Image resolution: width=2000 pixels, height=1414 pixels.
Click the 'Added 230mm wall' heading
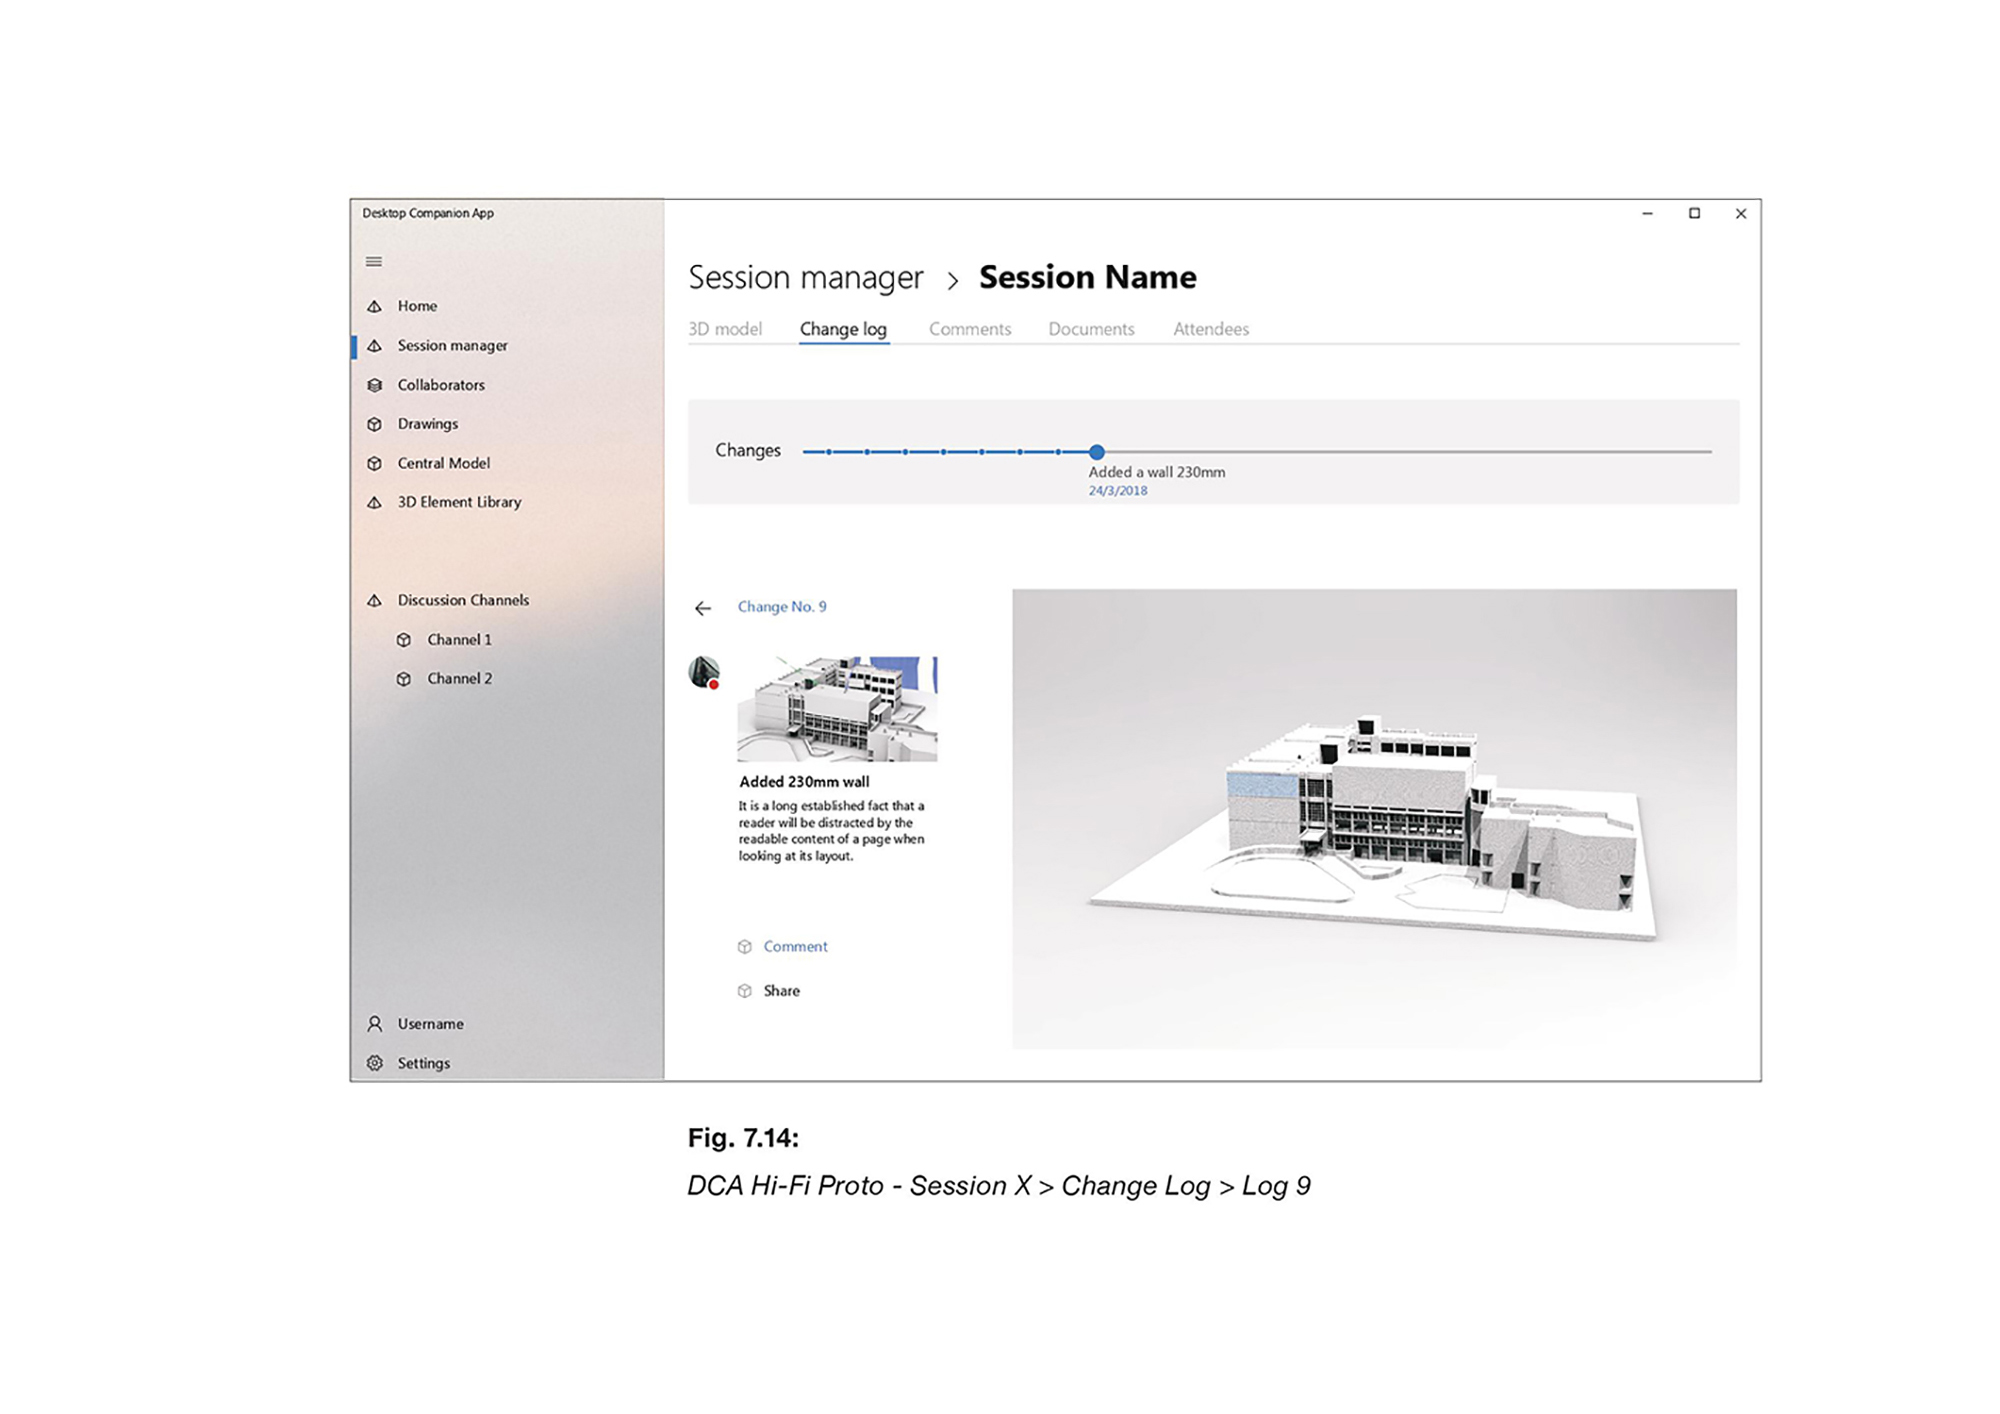pos(804,782)
